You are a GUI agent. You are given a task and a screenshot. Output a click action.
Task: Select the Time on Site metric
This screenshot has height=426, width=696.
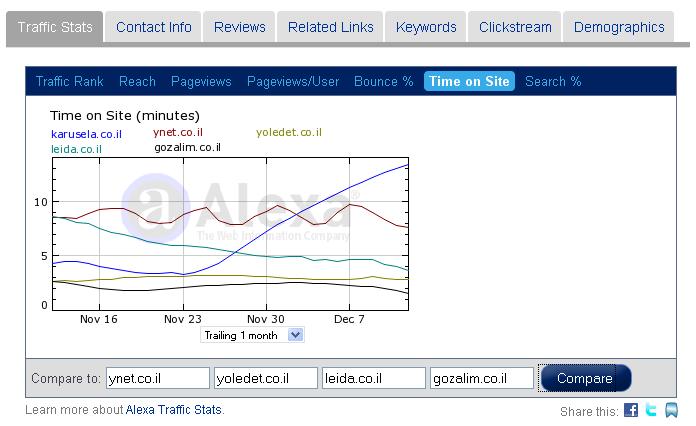469,81
